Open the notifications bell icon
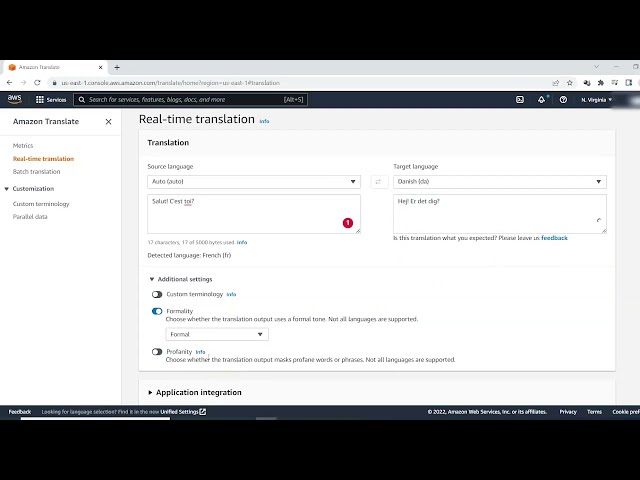Viewport: 640px width, 480px height. pos(541,100)
